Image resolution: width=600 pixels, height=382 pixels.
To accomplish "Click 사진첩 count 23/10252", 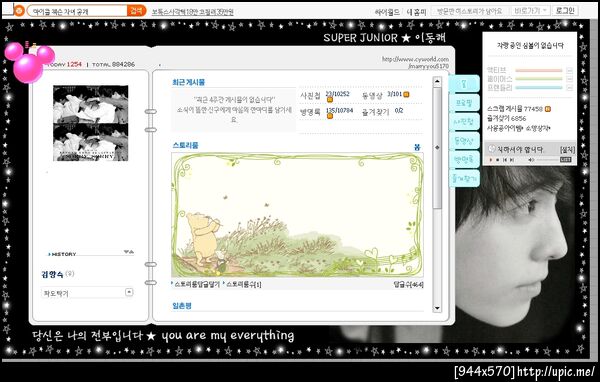I will pyautogui.click(x=337, y=94).
